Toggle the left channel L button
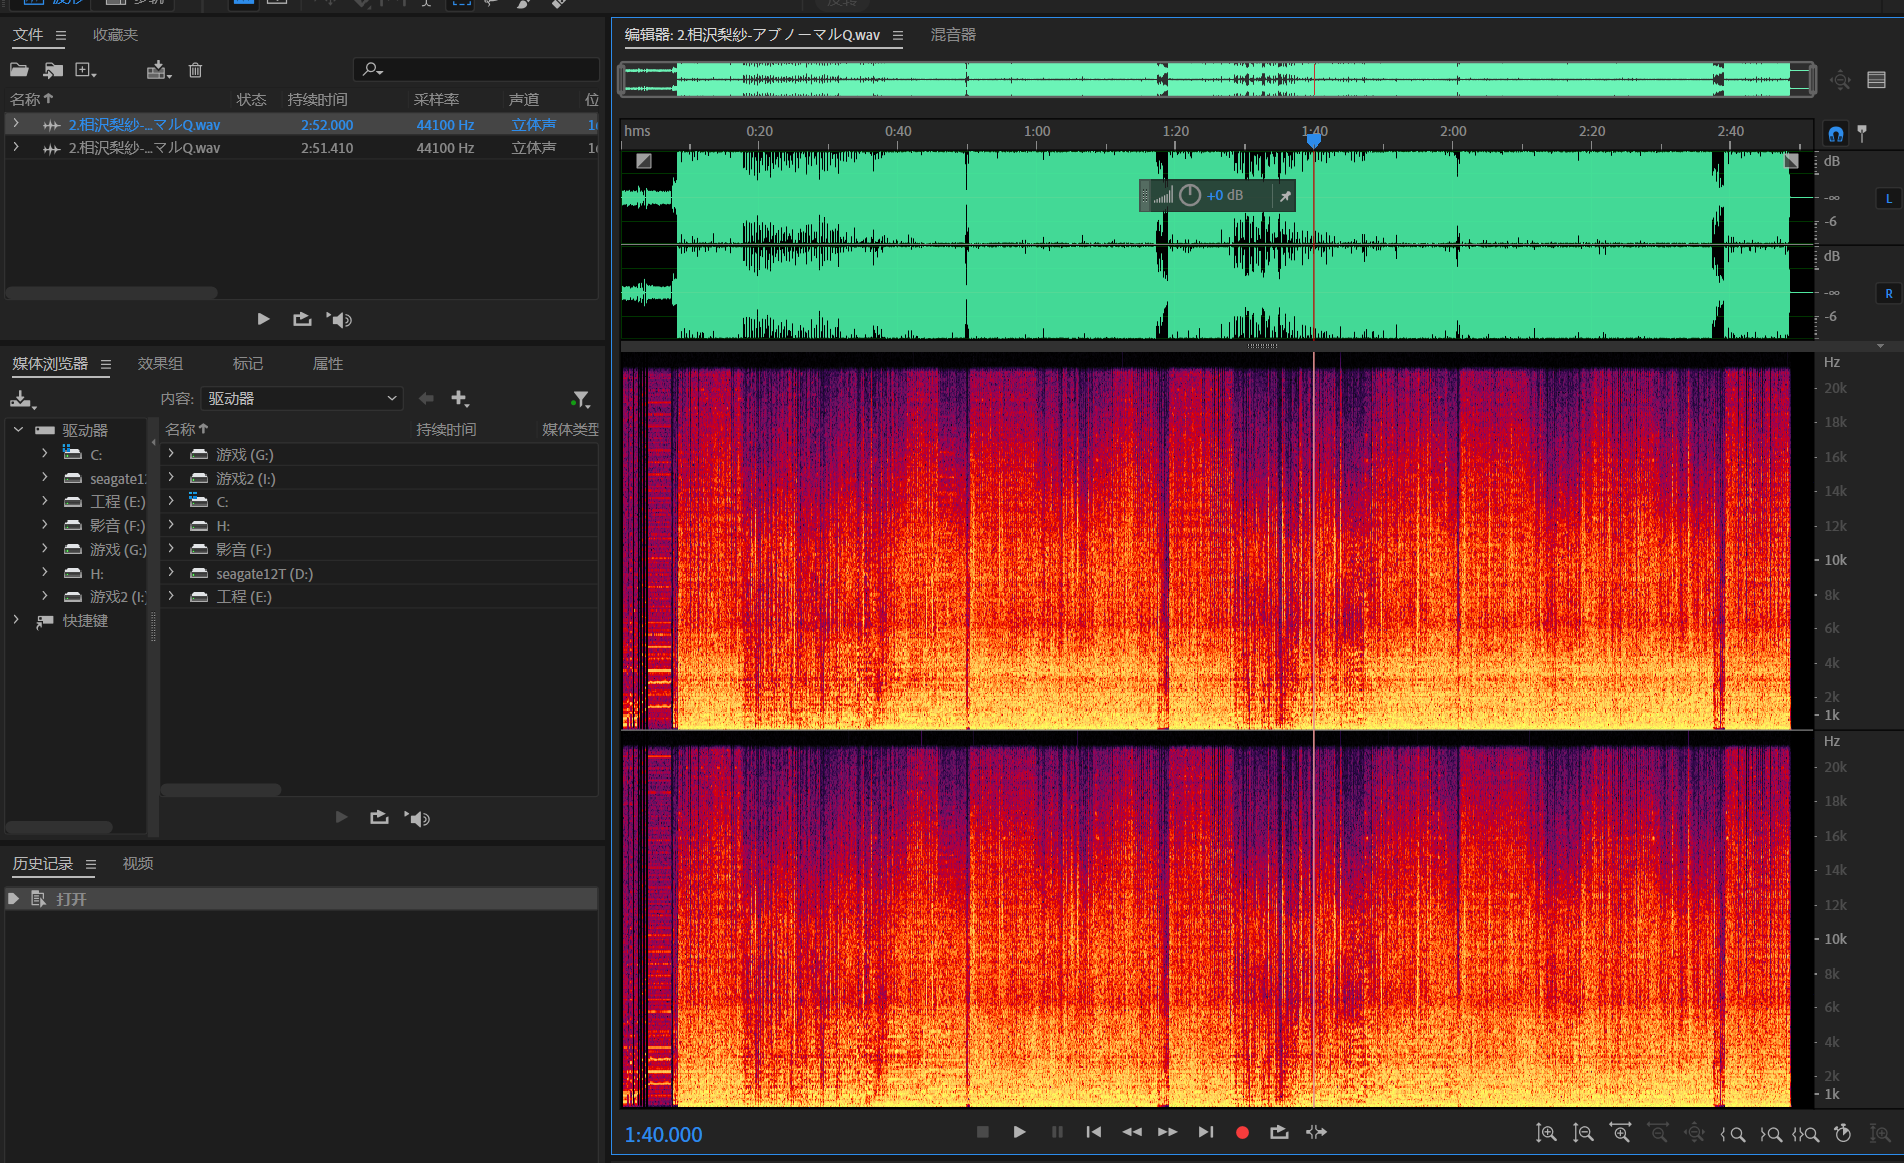 pyautogui.click(x=1889, y=198)
